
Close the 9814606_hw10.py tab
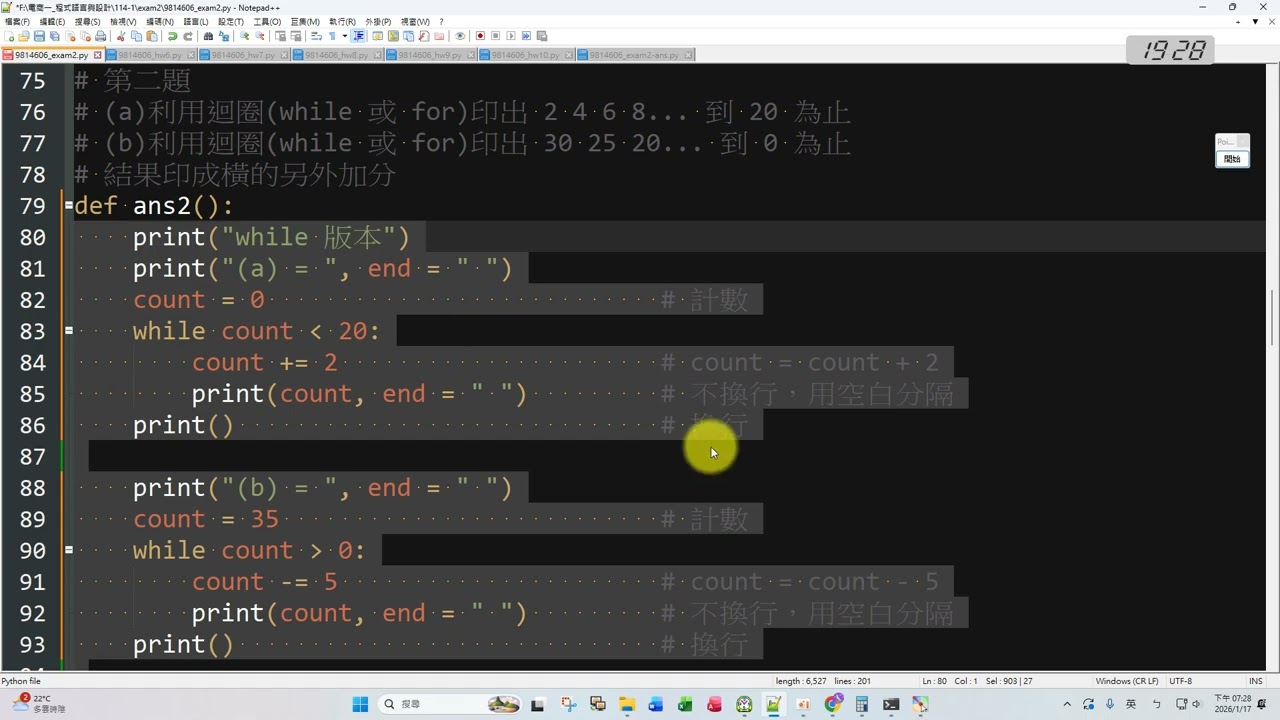568,55
